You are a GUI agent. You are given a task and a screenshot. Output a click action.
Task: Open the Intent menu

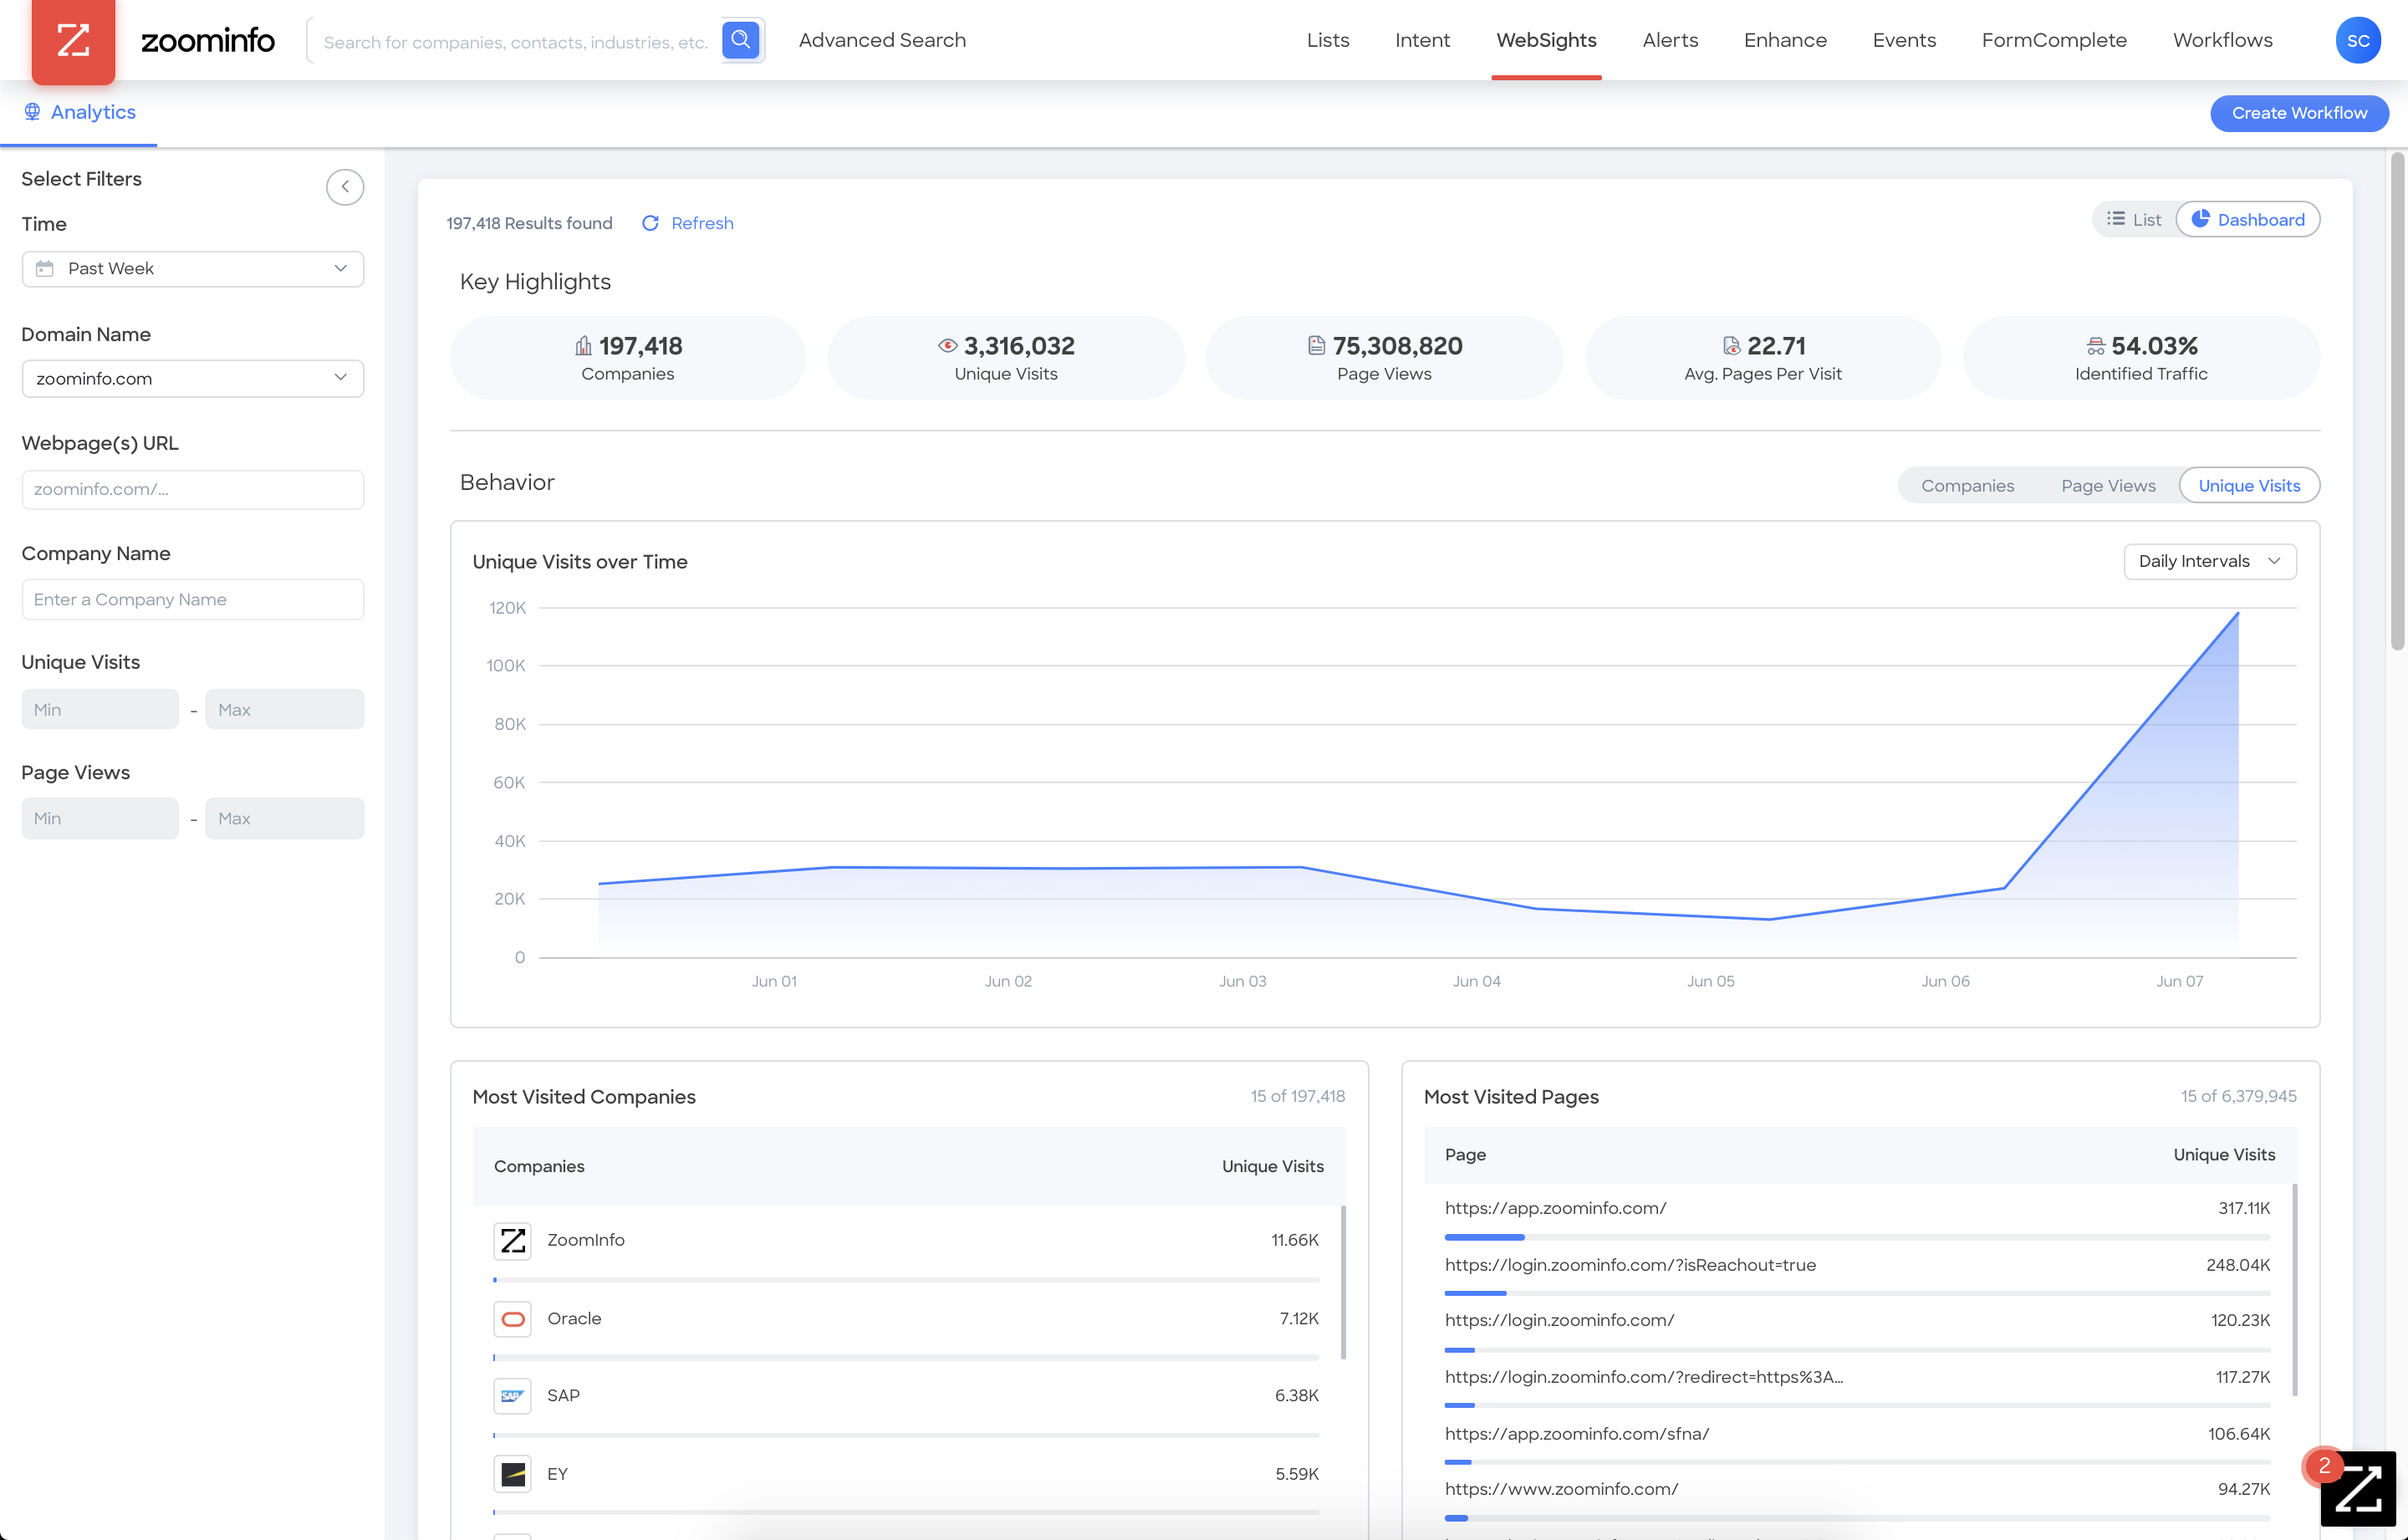click(1421, 40)
